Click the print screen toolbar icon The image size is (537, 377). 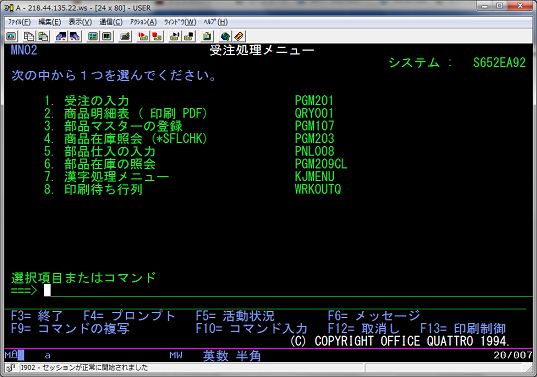(x=11, y=36)
